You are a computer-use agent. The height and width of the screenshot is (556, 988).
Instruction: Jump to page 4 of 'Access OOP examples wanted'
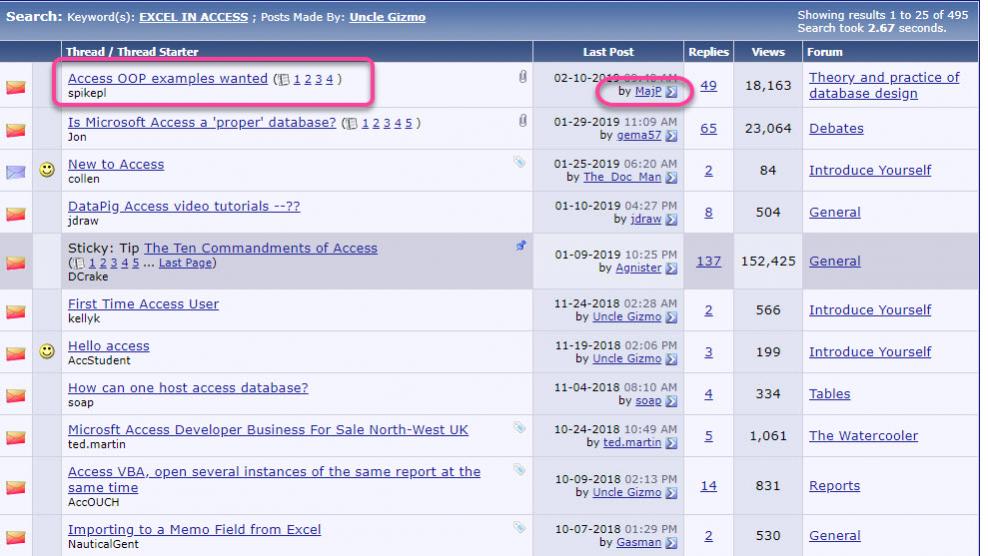(x=329, y=79)
